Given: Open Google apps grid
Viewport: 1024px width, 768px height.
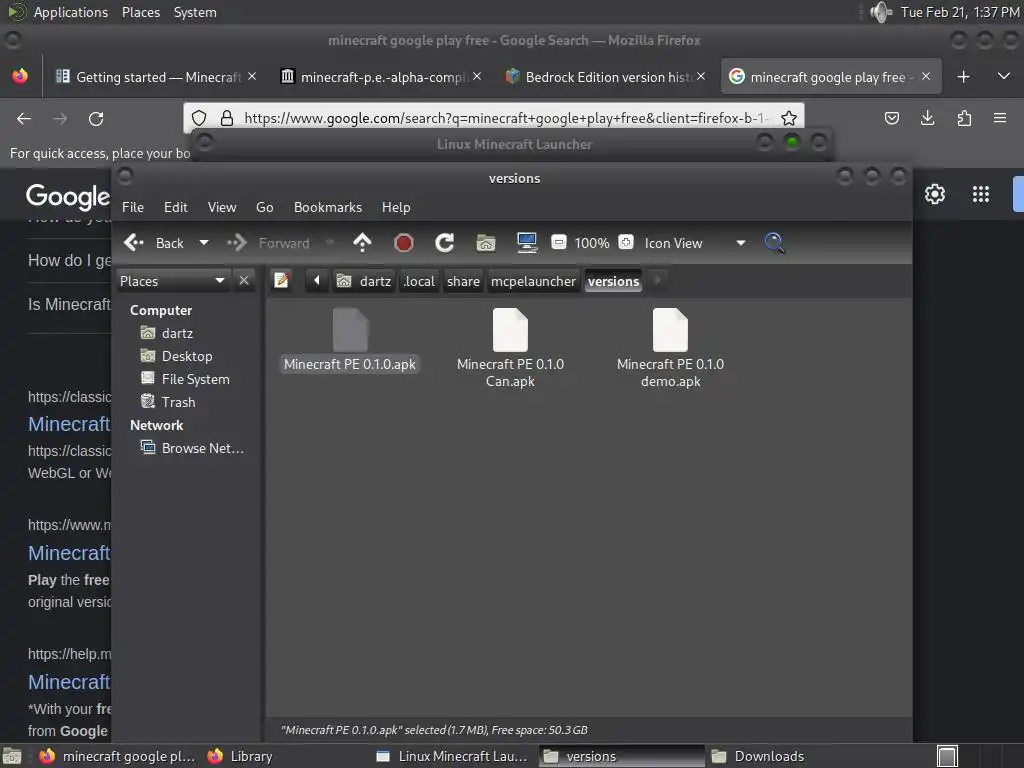Looking at the screenshot, I should (981, 194).
